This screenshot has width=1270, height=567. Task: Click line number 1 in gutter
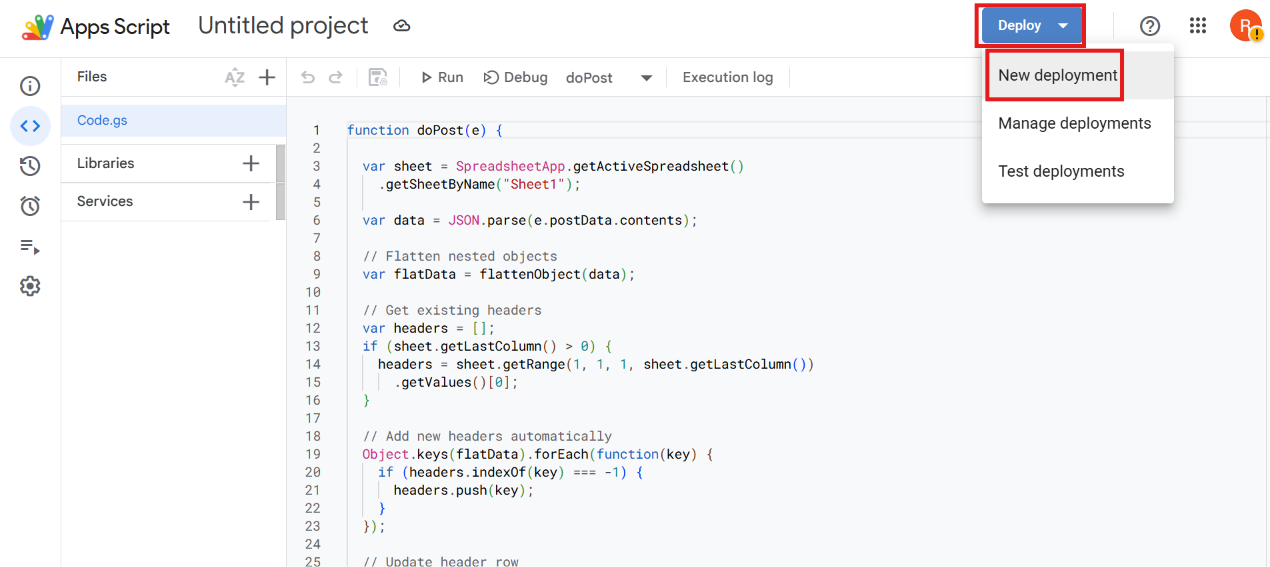(x=316, y=130)
